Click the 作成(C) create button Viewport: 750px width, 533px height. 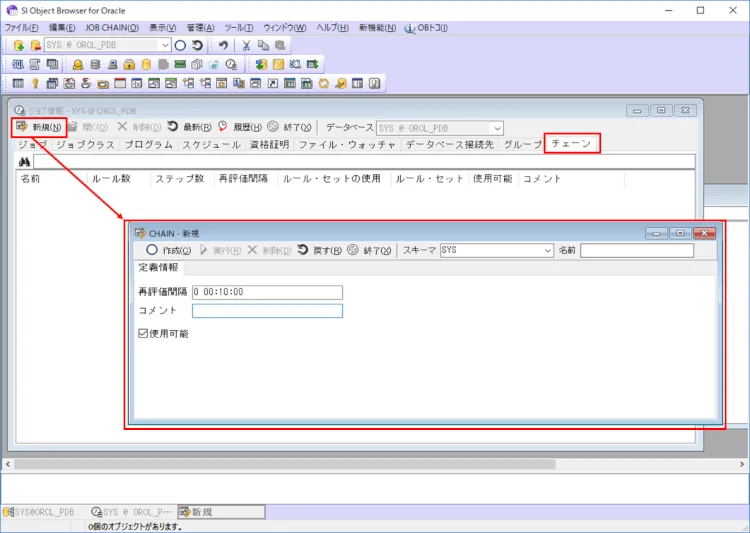click(x=169, y=250)
